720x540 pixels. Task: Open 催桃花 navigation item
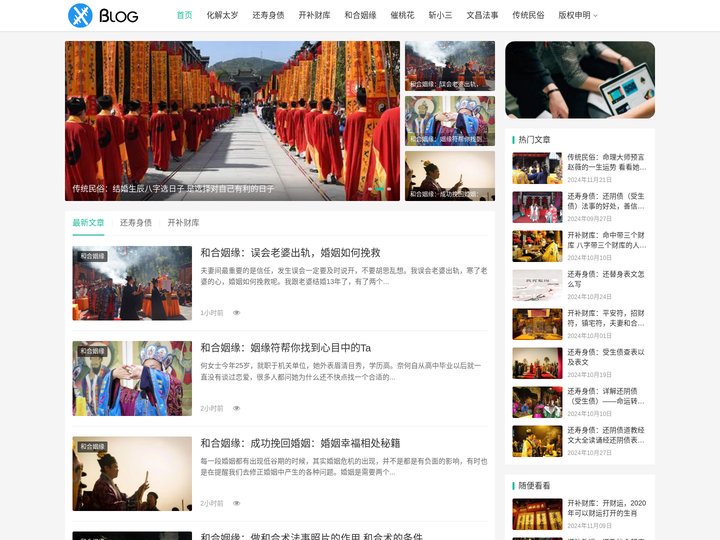click(402, 15)
